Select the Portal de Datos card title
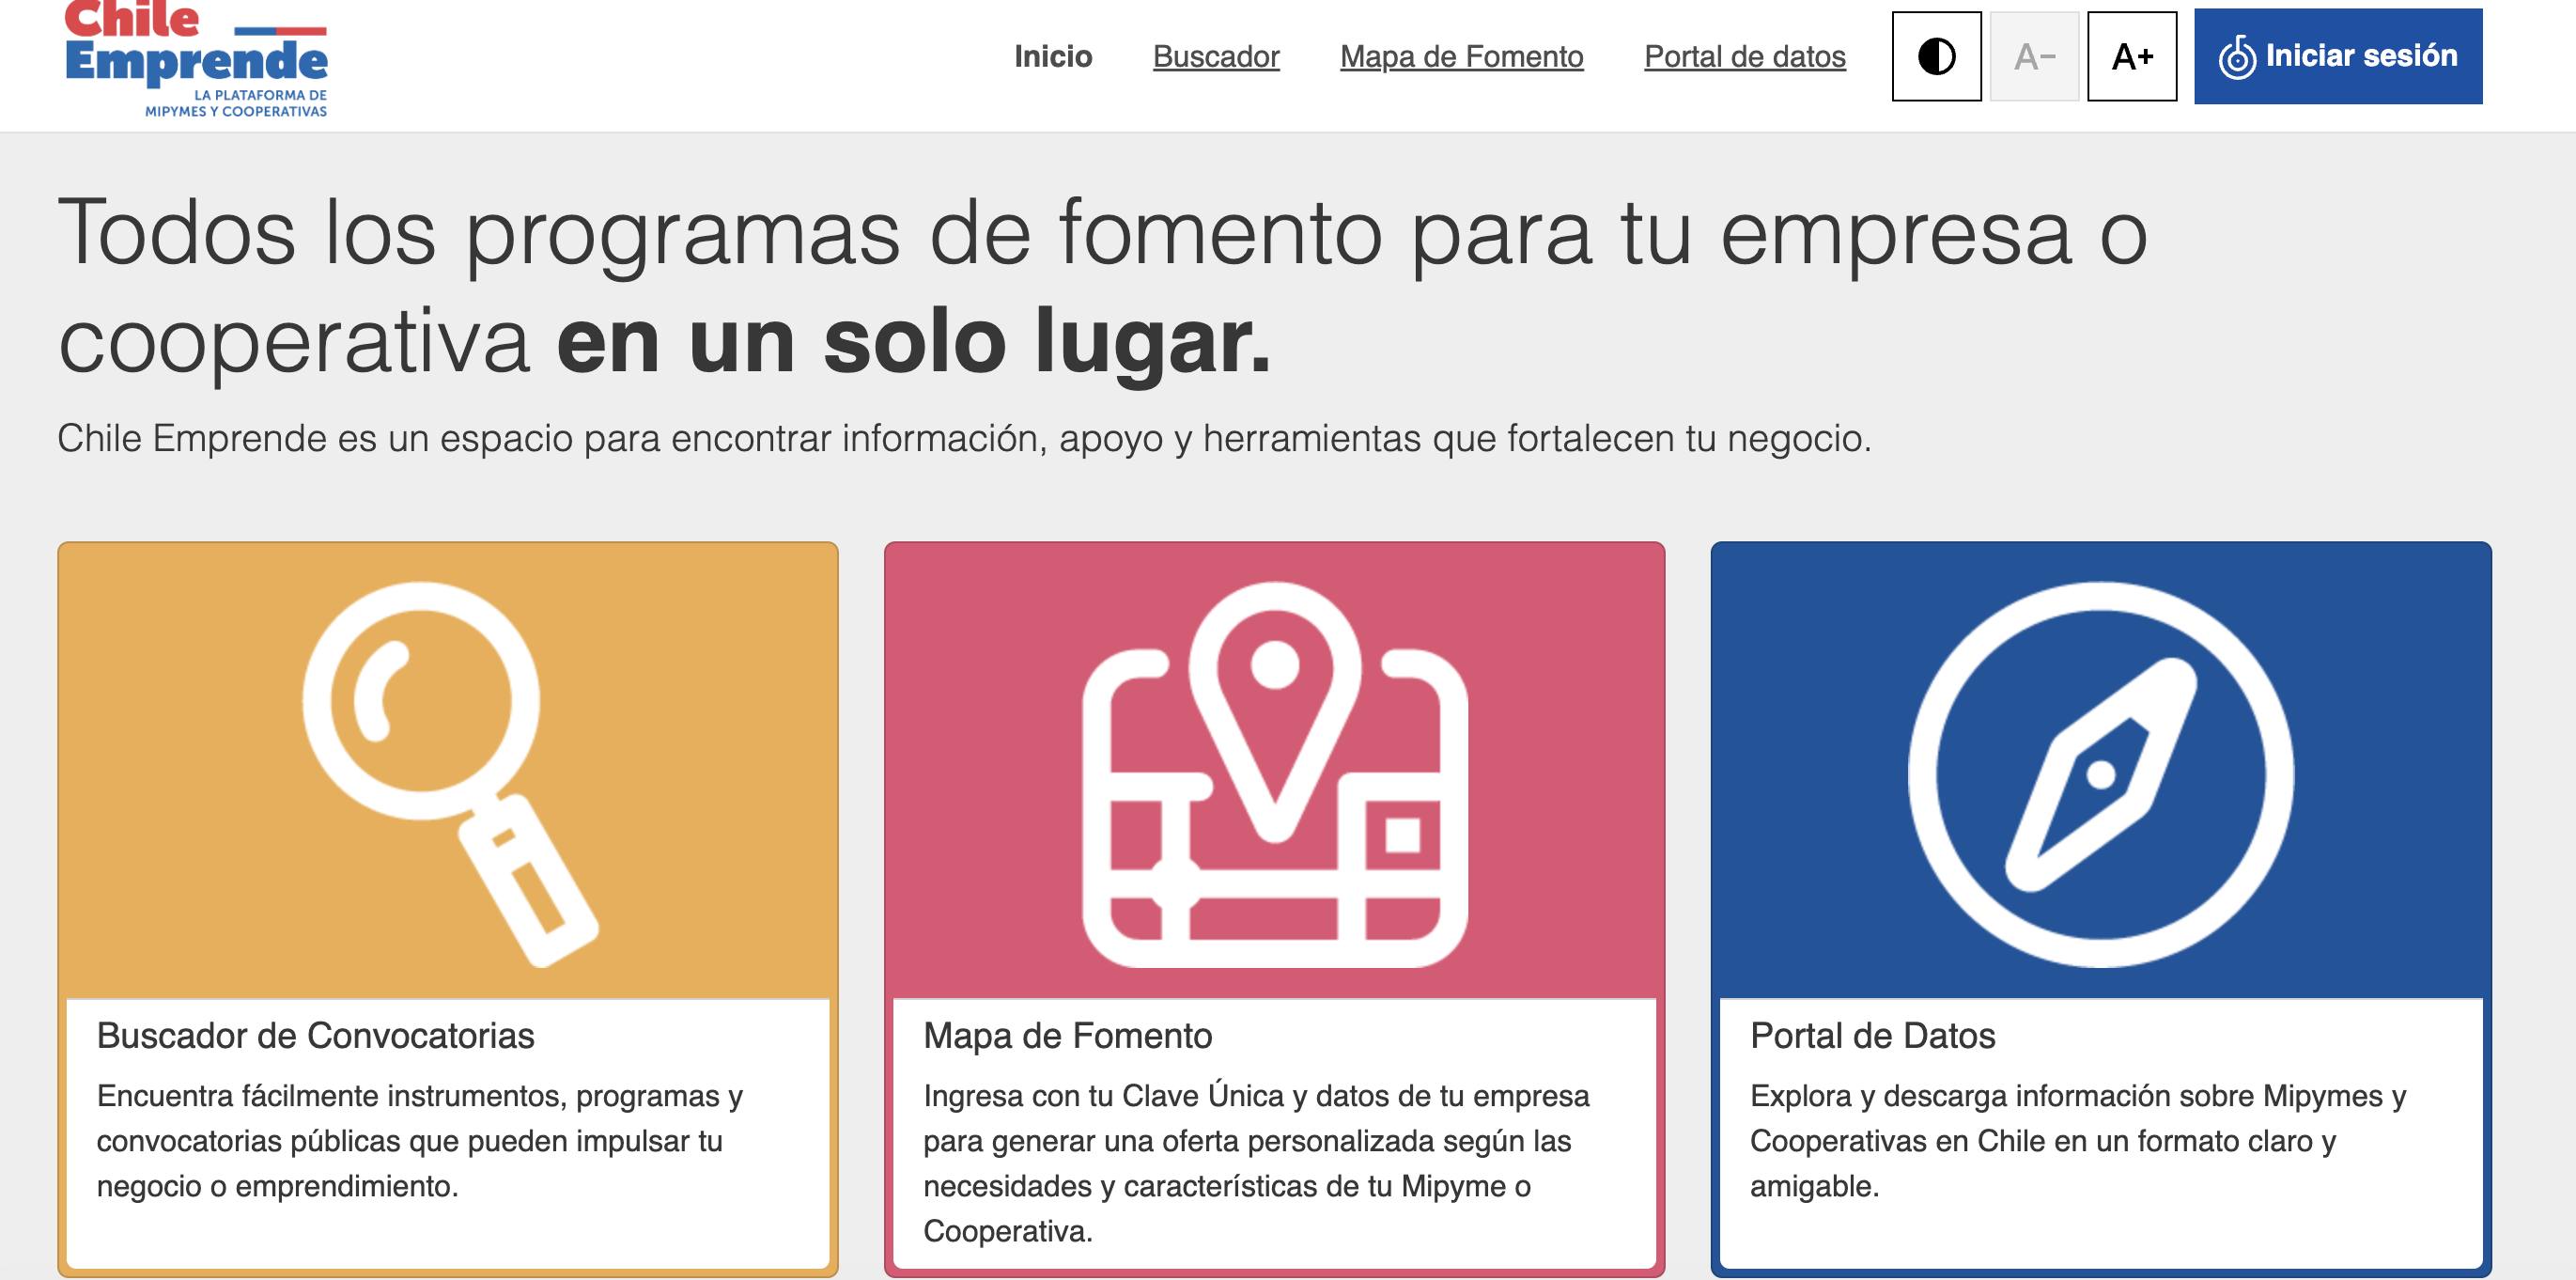This screenshot has height=1280, width=2576. pyautogui.click(x=1872, y=1036)
